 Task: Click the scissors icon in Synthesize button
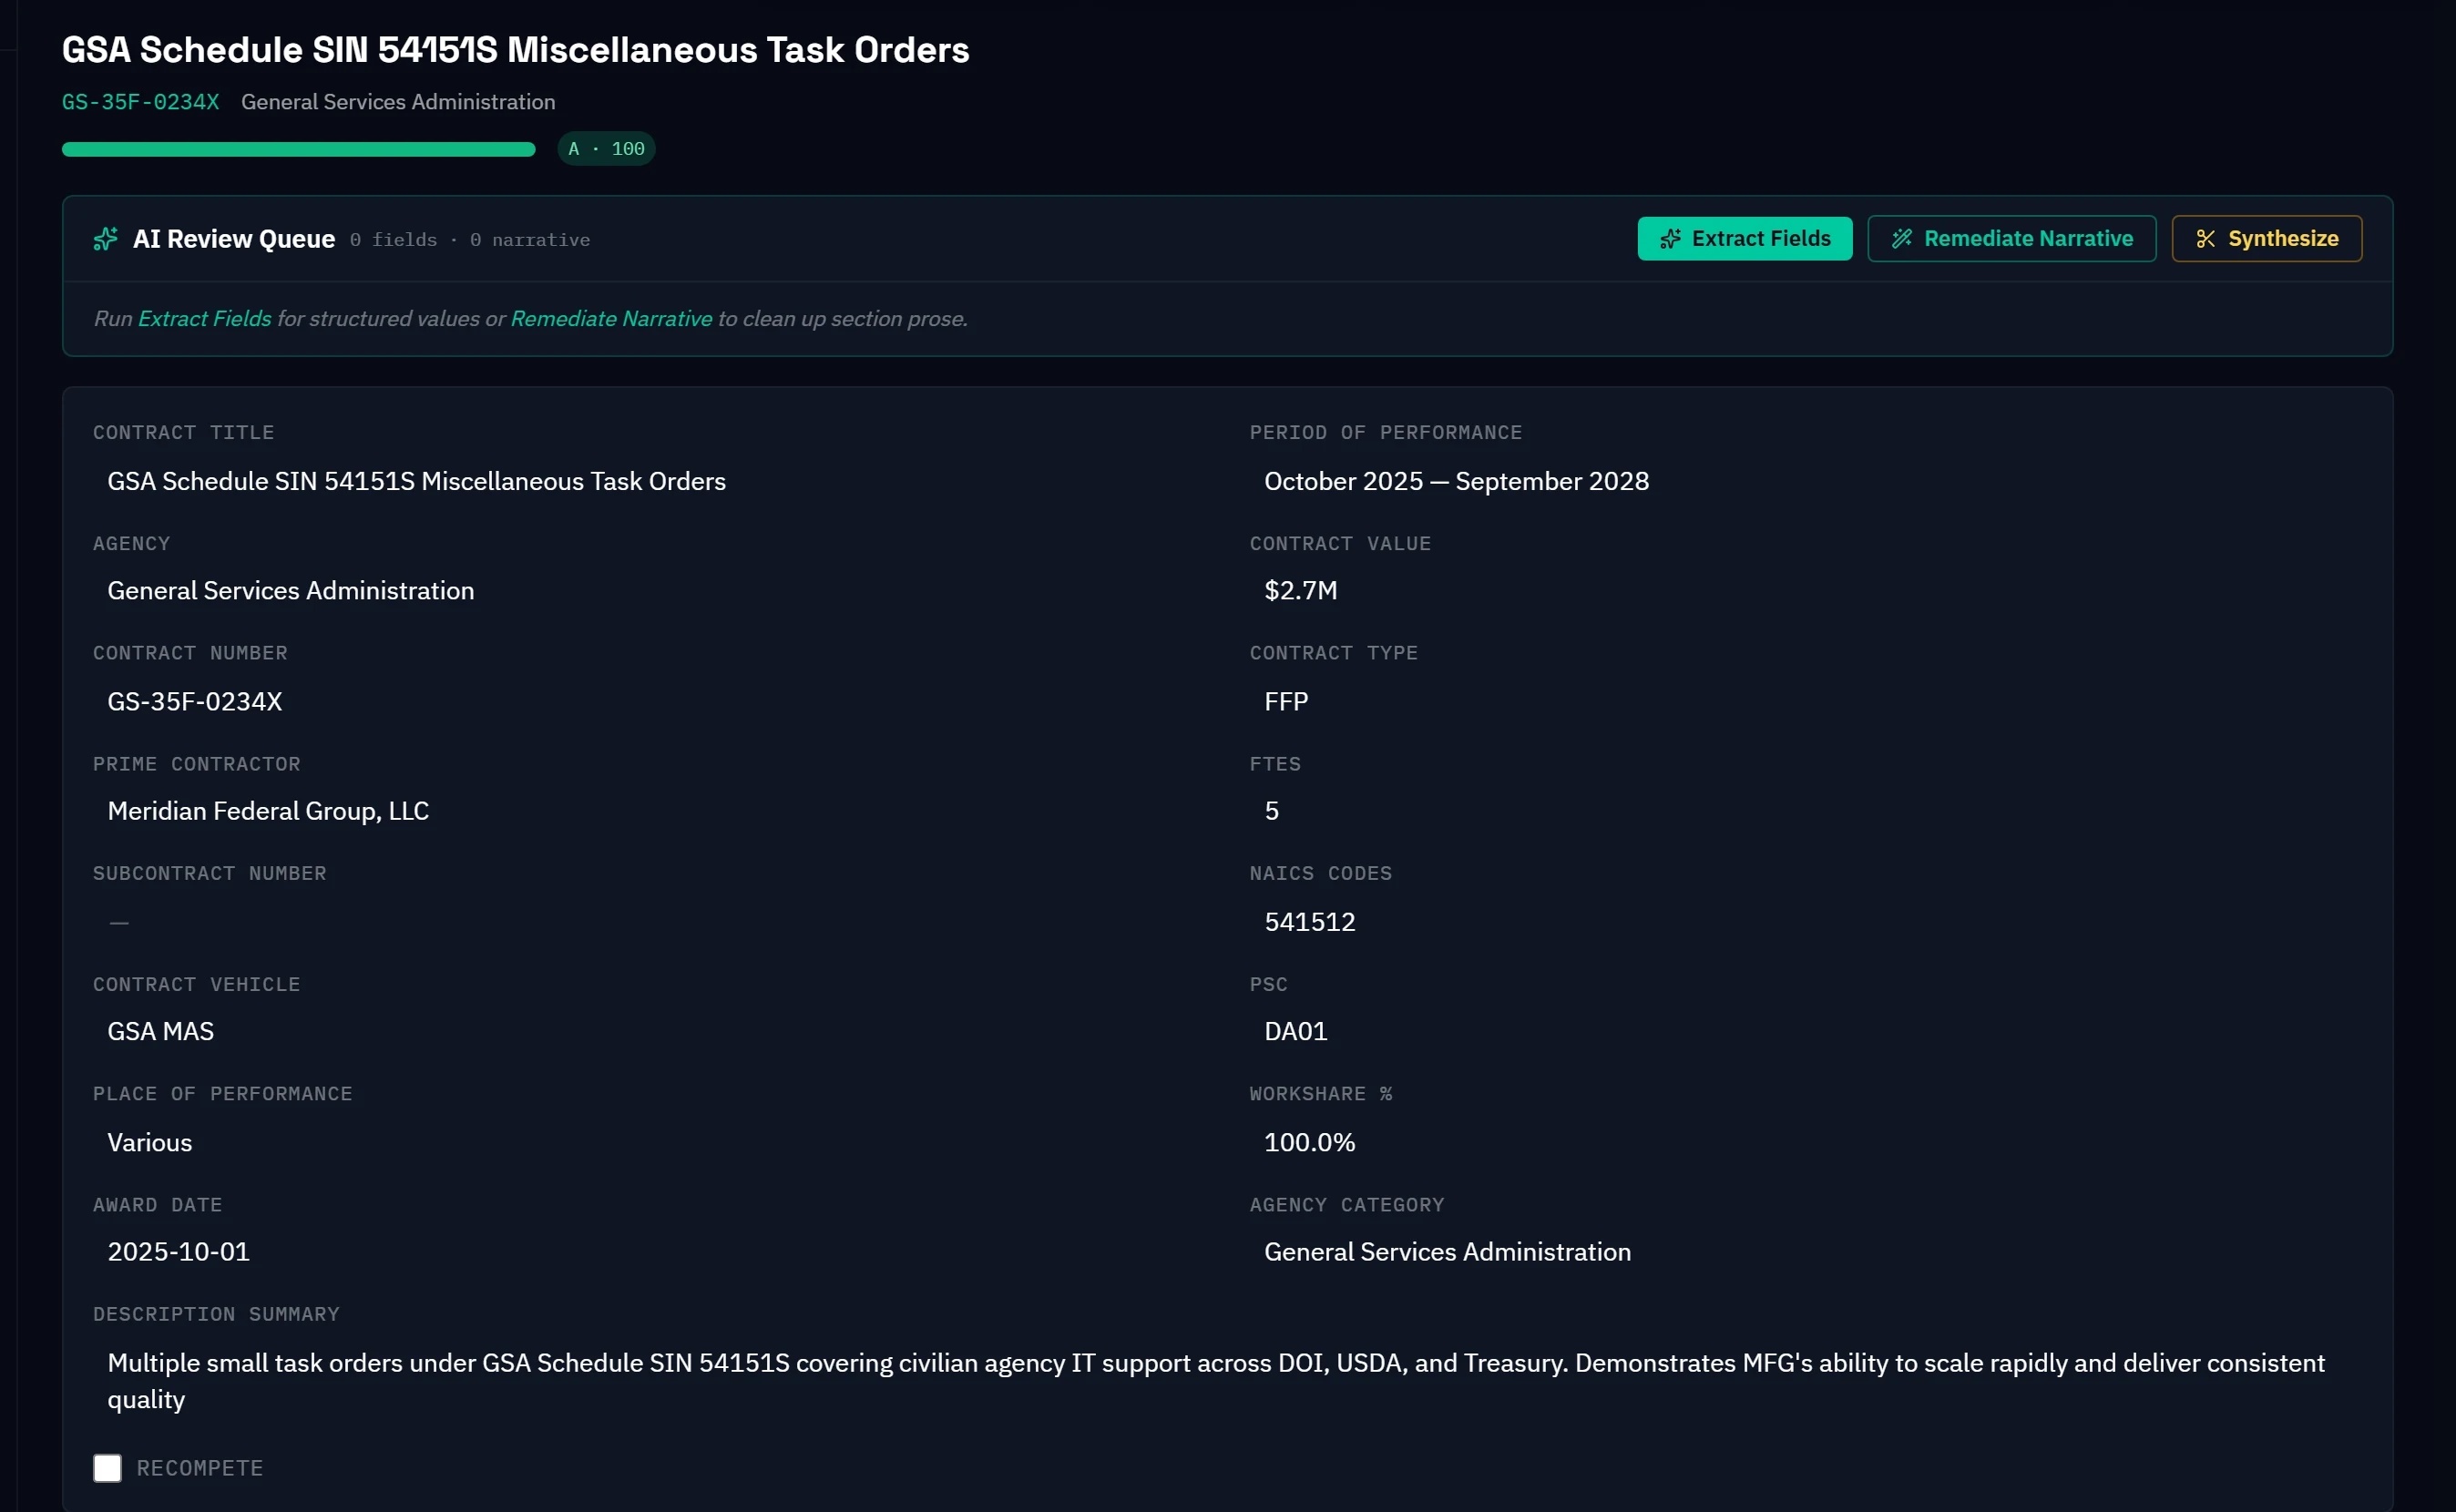click(x=2205, y=239)
